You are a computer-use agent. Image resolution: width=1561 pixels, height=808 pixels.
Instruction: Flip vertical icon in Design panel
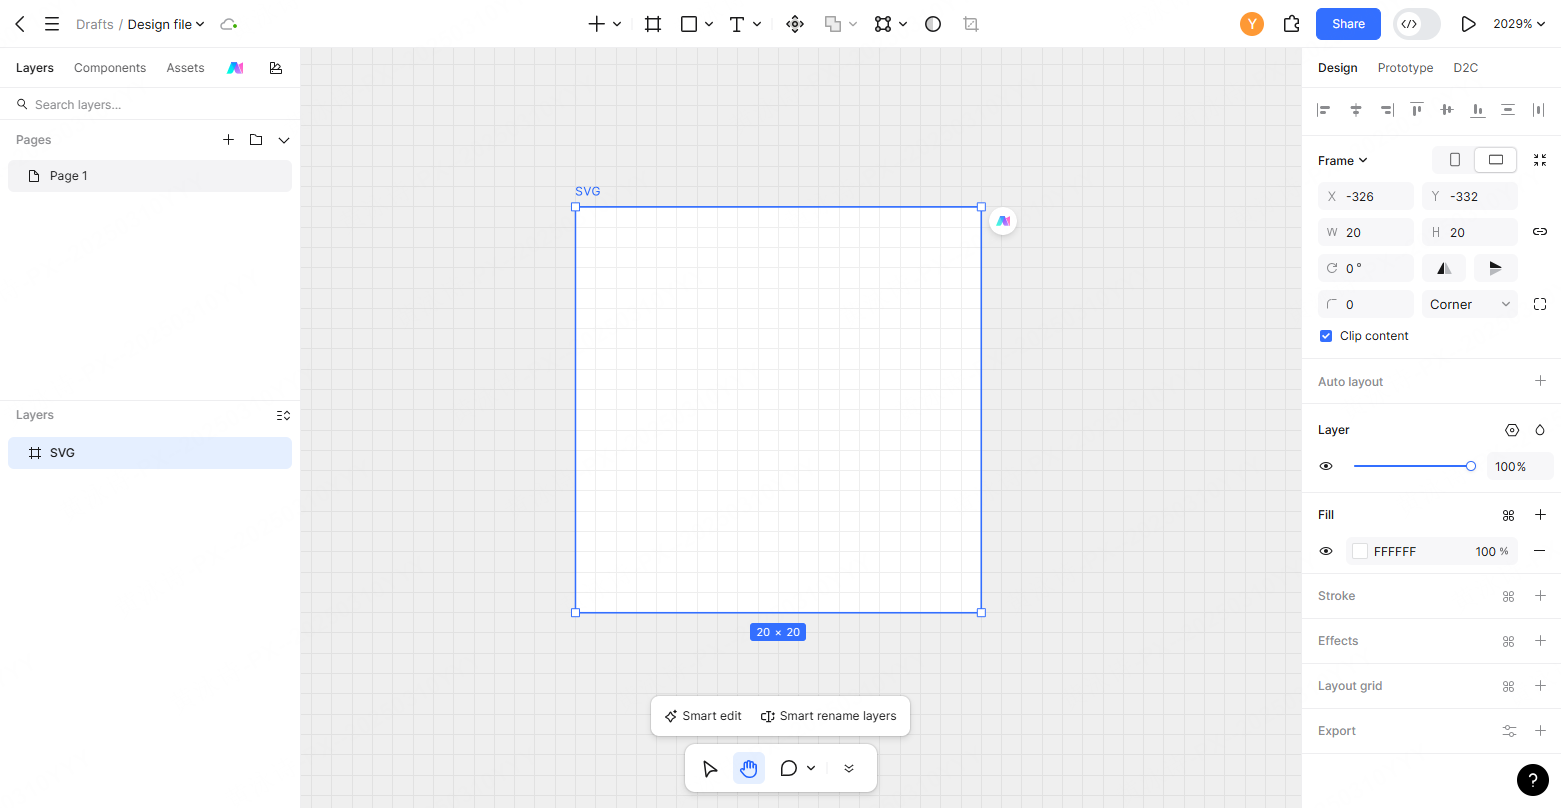pyautogui.click(x=1496, y=268)
